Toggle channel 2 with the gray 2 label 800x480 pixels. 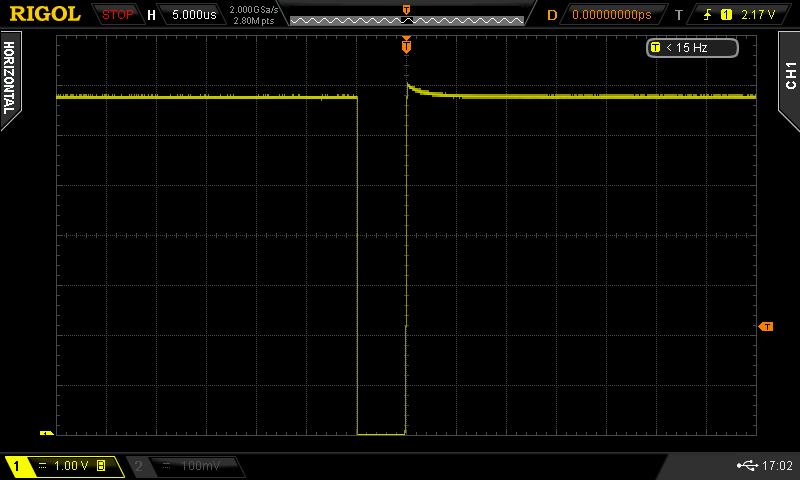(138, 466)
